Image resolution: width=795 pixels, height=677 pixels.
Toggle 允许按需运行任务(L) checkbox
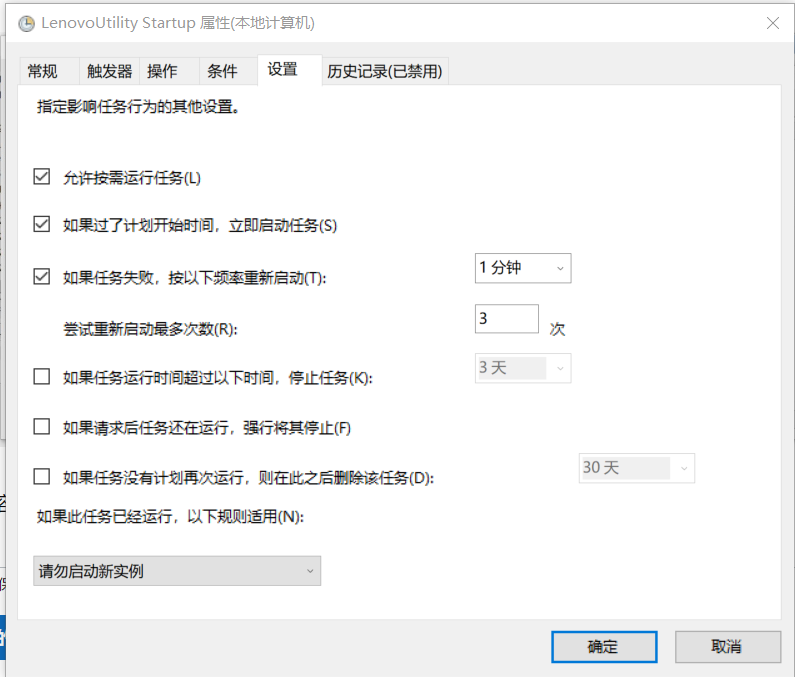(42, 176)
